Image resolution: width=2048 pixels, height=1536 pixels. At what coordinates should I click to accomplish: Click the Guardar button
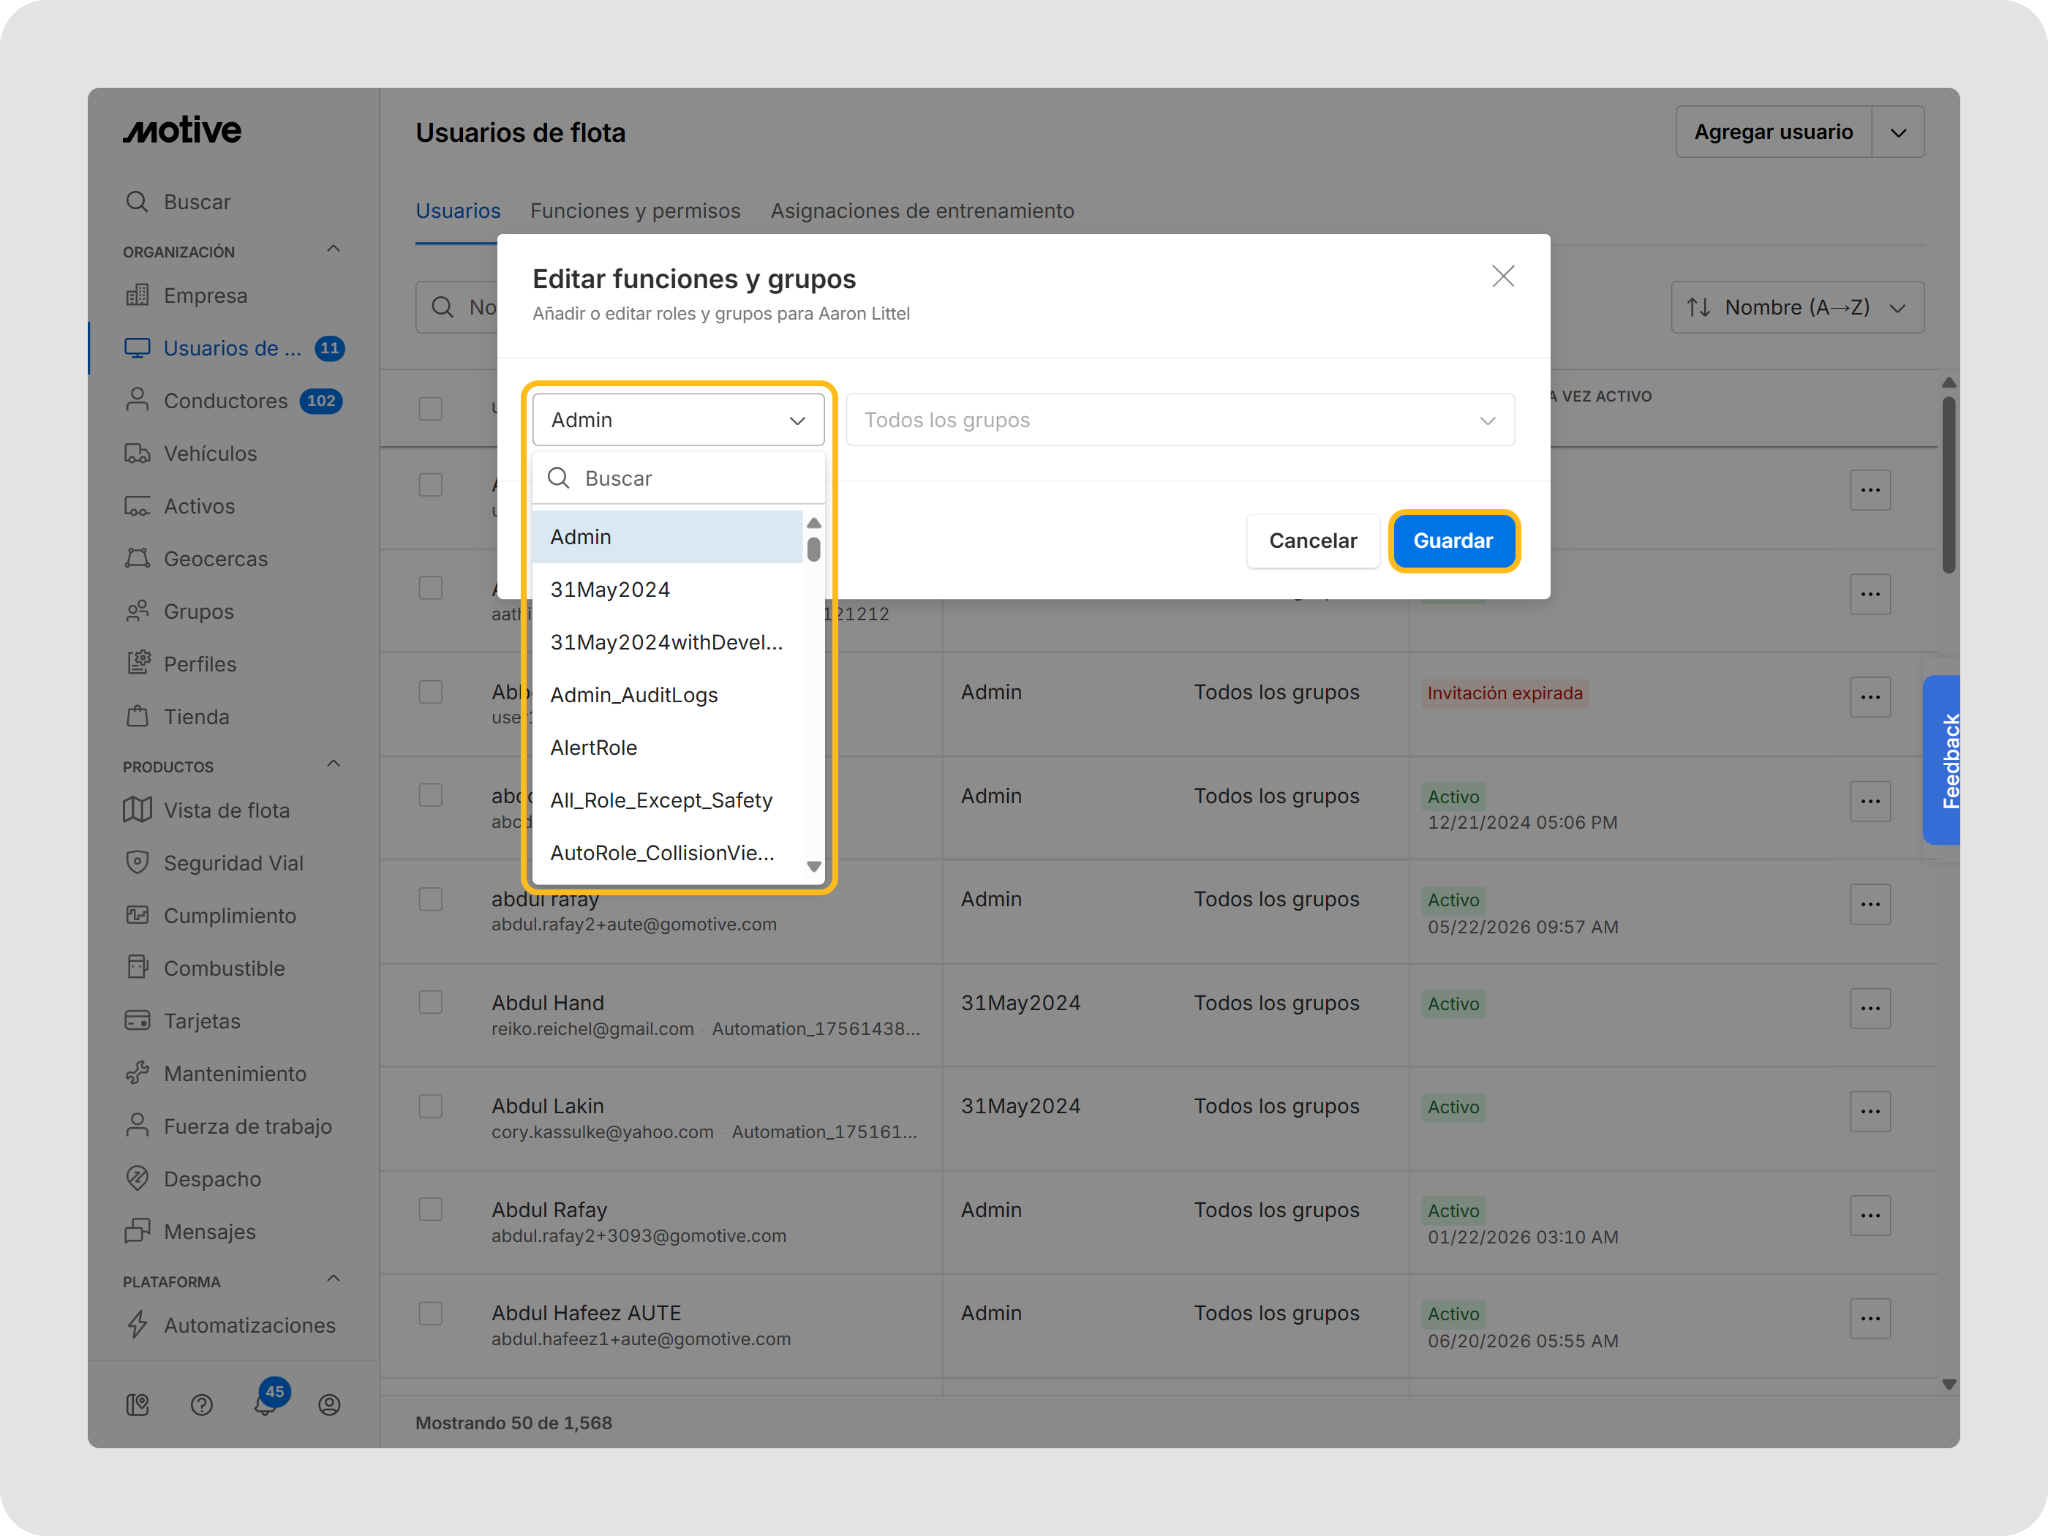(1453, 541)
